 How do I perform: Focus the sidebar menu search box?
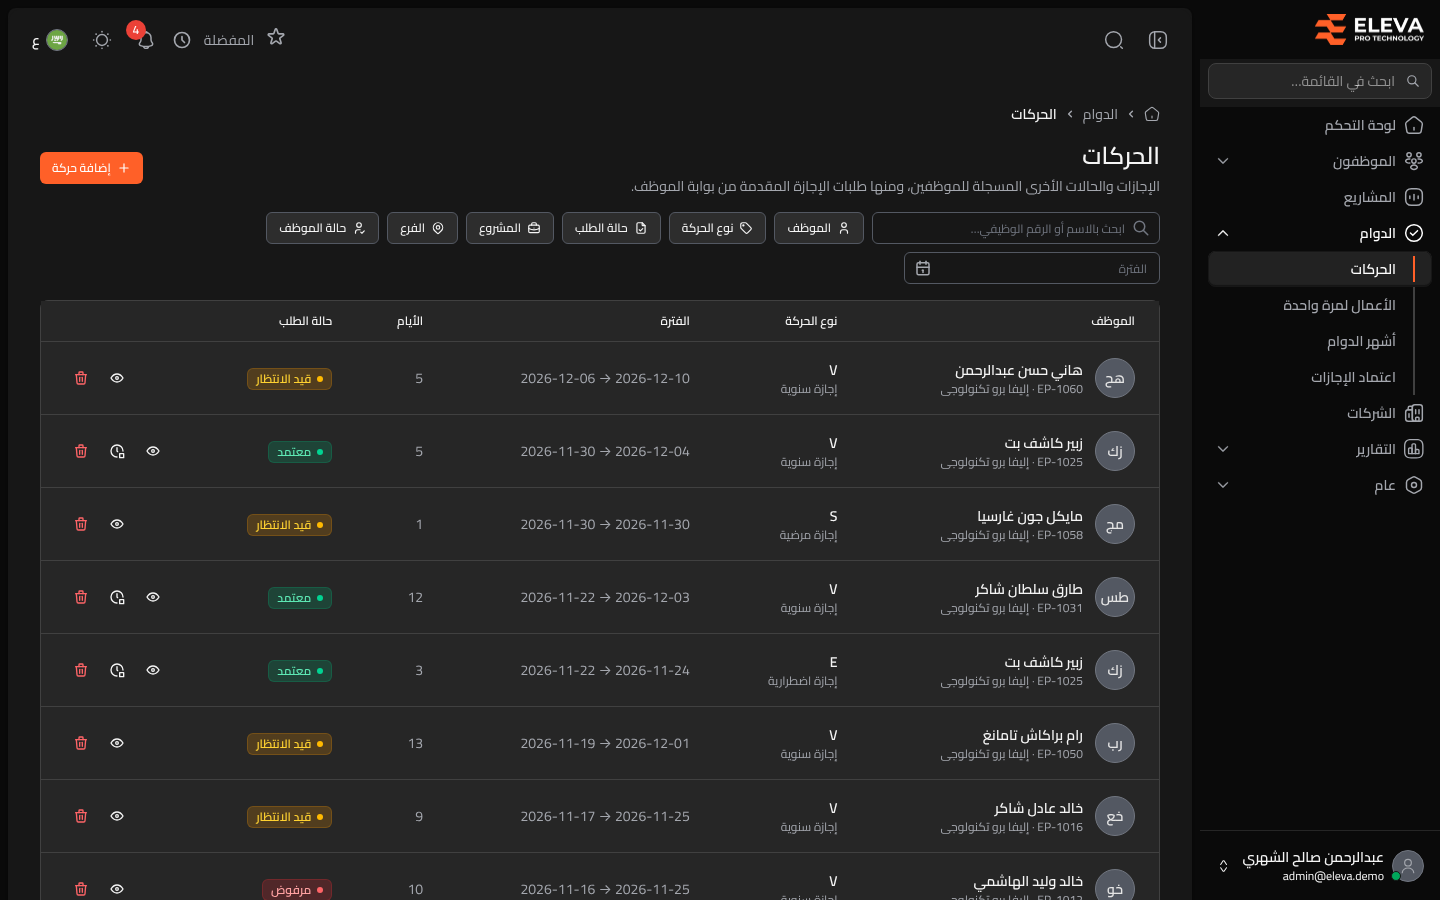[x=1320, y=81]
